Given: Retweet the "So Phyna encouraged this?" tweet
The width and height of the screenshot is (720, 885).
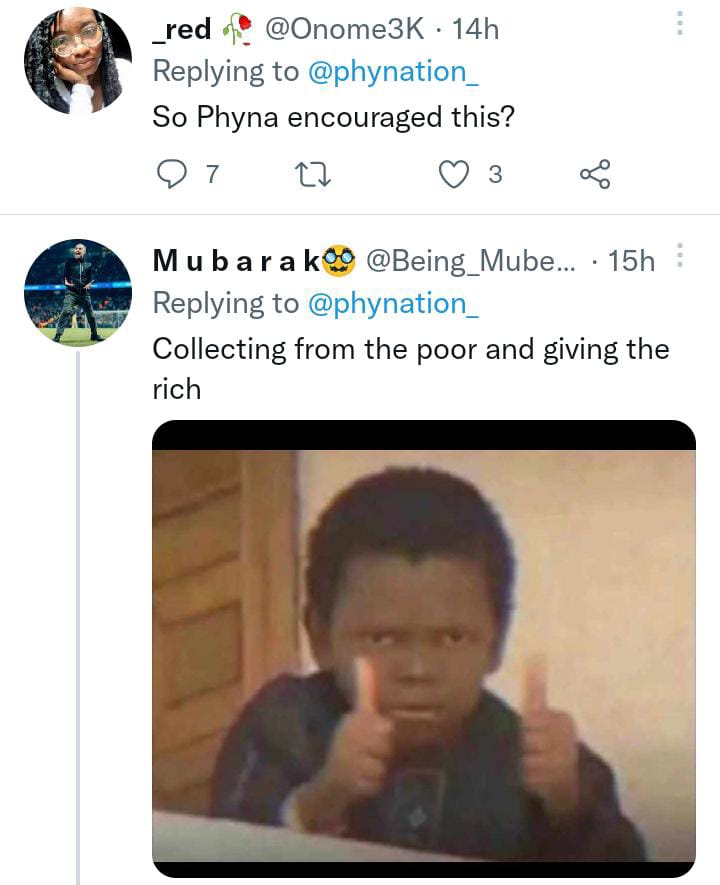Looking at the screenshot, I should [314, 175].
